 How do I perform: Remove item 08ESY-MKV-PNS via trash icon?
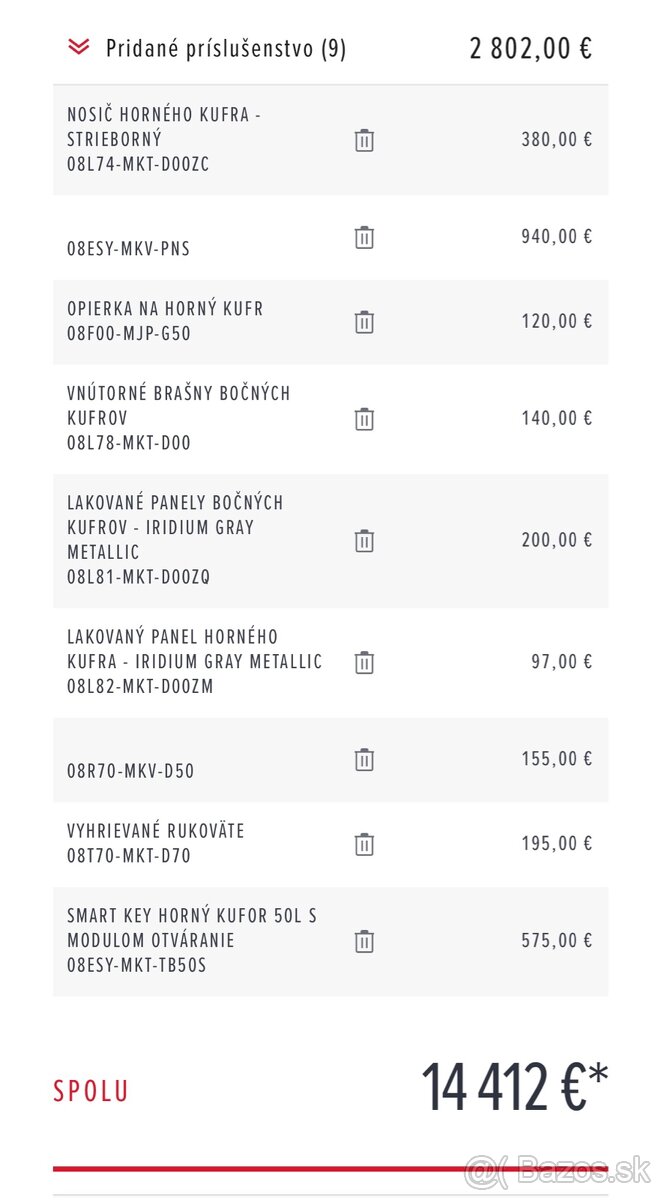click(364, 237)
